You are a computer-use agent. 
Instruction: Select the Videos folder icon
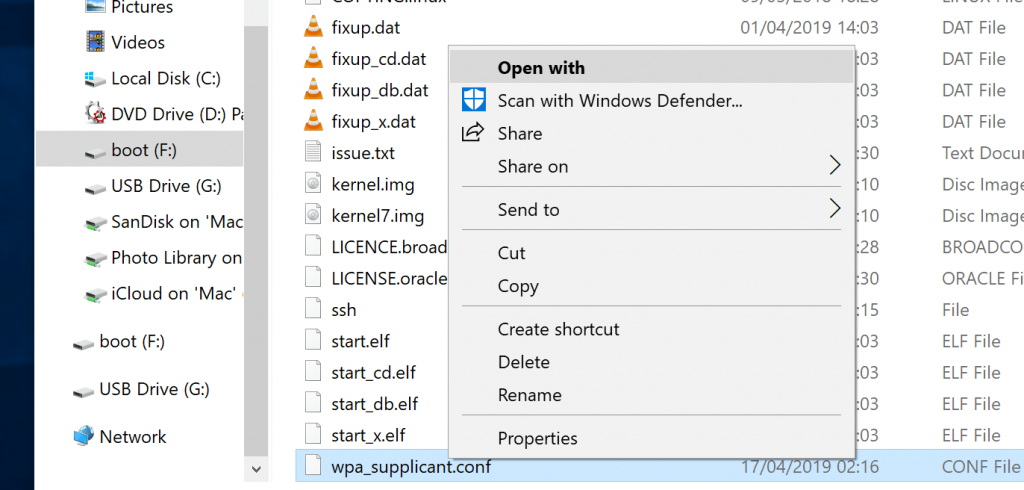[96, 42]
